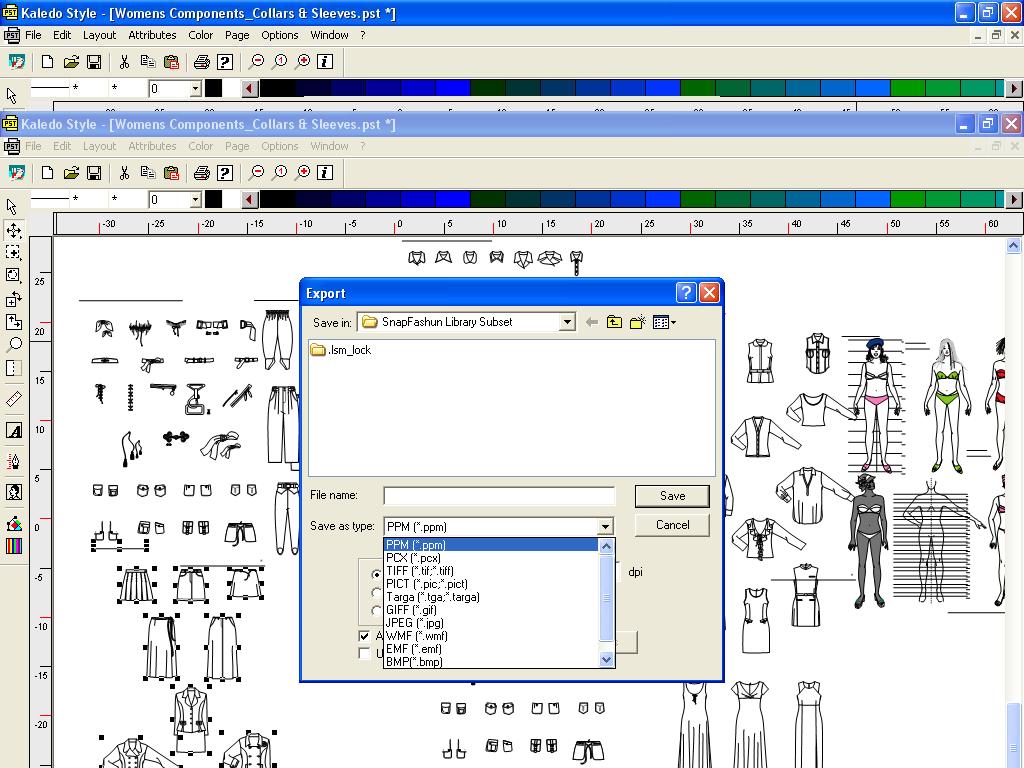
Task: Select the dashed-rectangle selection tool
Action: 13,253
